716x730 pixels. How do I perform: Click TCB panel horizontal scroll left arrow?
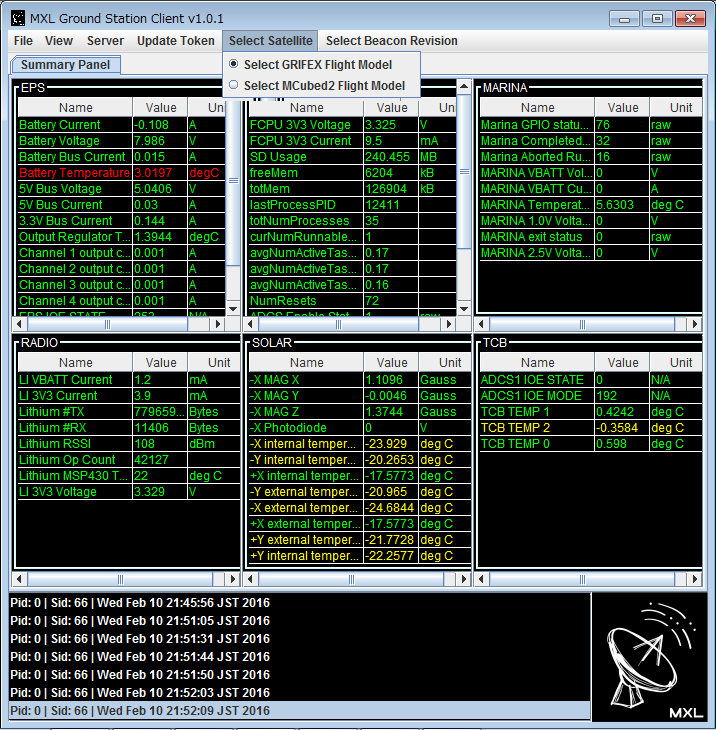pos(482,579)
